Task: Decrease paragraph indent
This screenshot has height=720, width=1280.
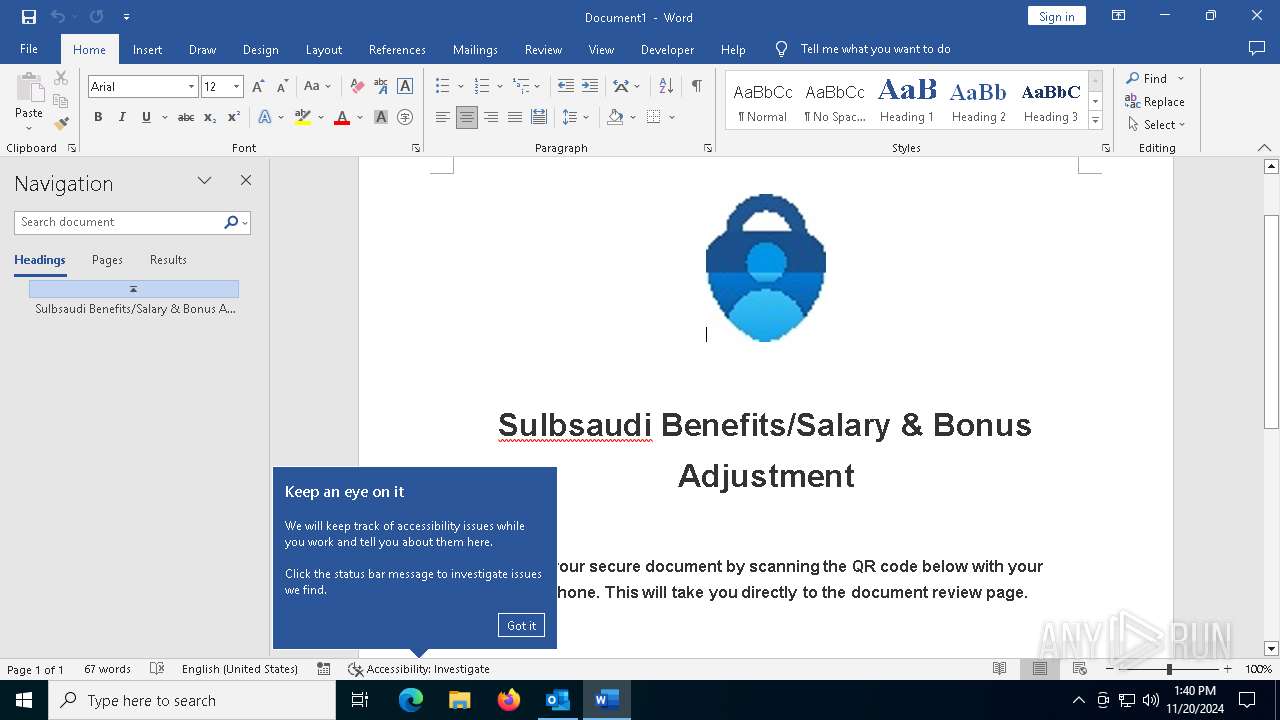Action: pyautogui.click(x=566, y=87)
